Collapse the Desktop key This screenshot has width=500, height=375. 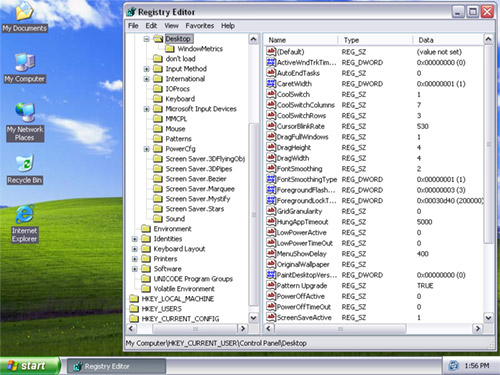pos(146,39)
